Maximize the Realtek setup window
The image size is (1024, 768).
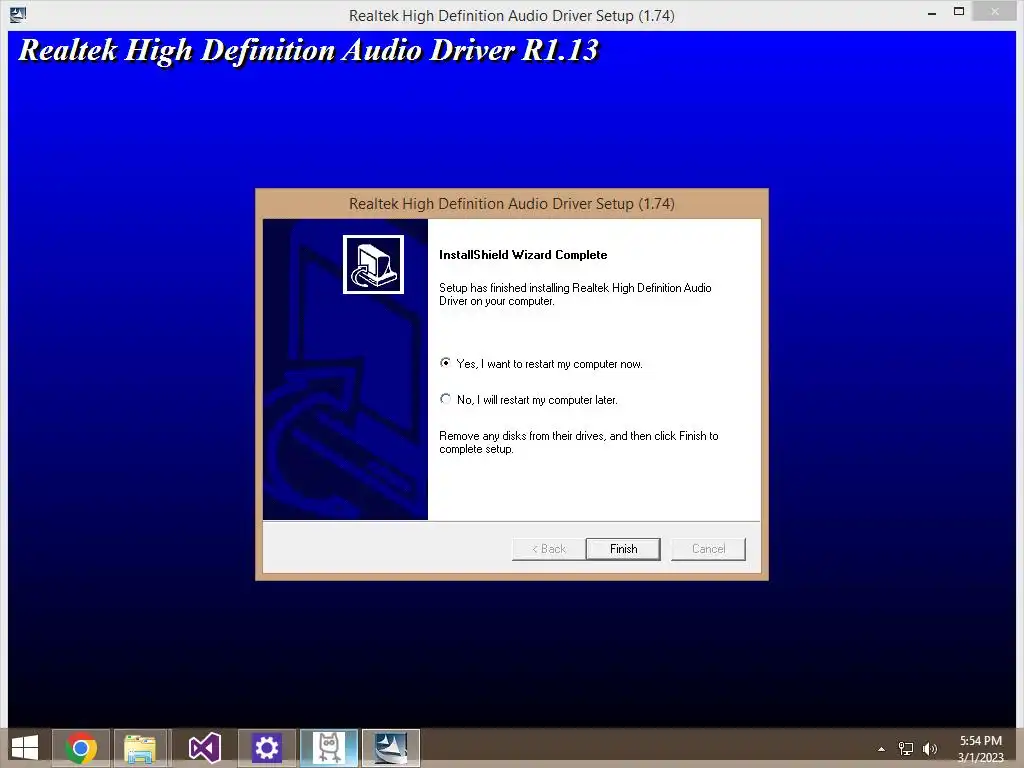959,12
